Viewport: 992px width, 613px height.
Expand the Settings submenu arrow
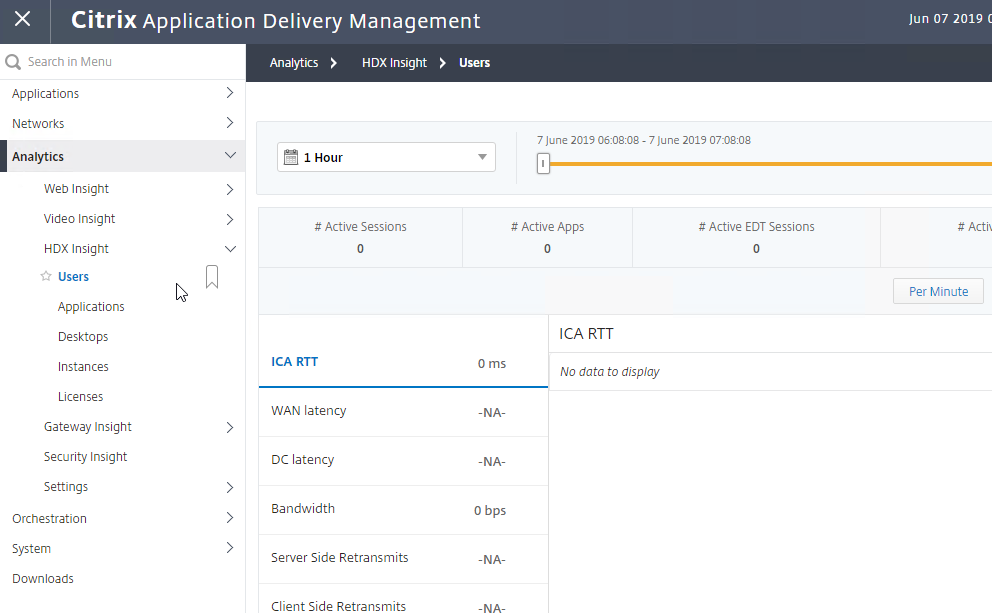point(230,488)
